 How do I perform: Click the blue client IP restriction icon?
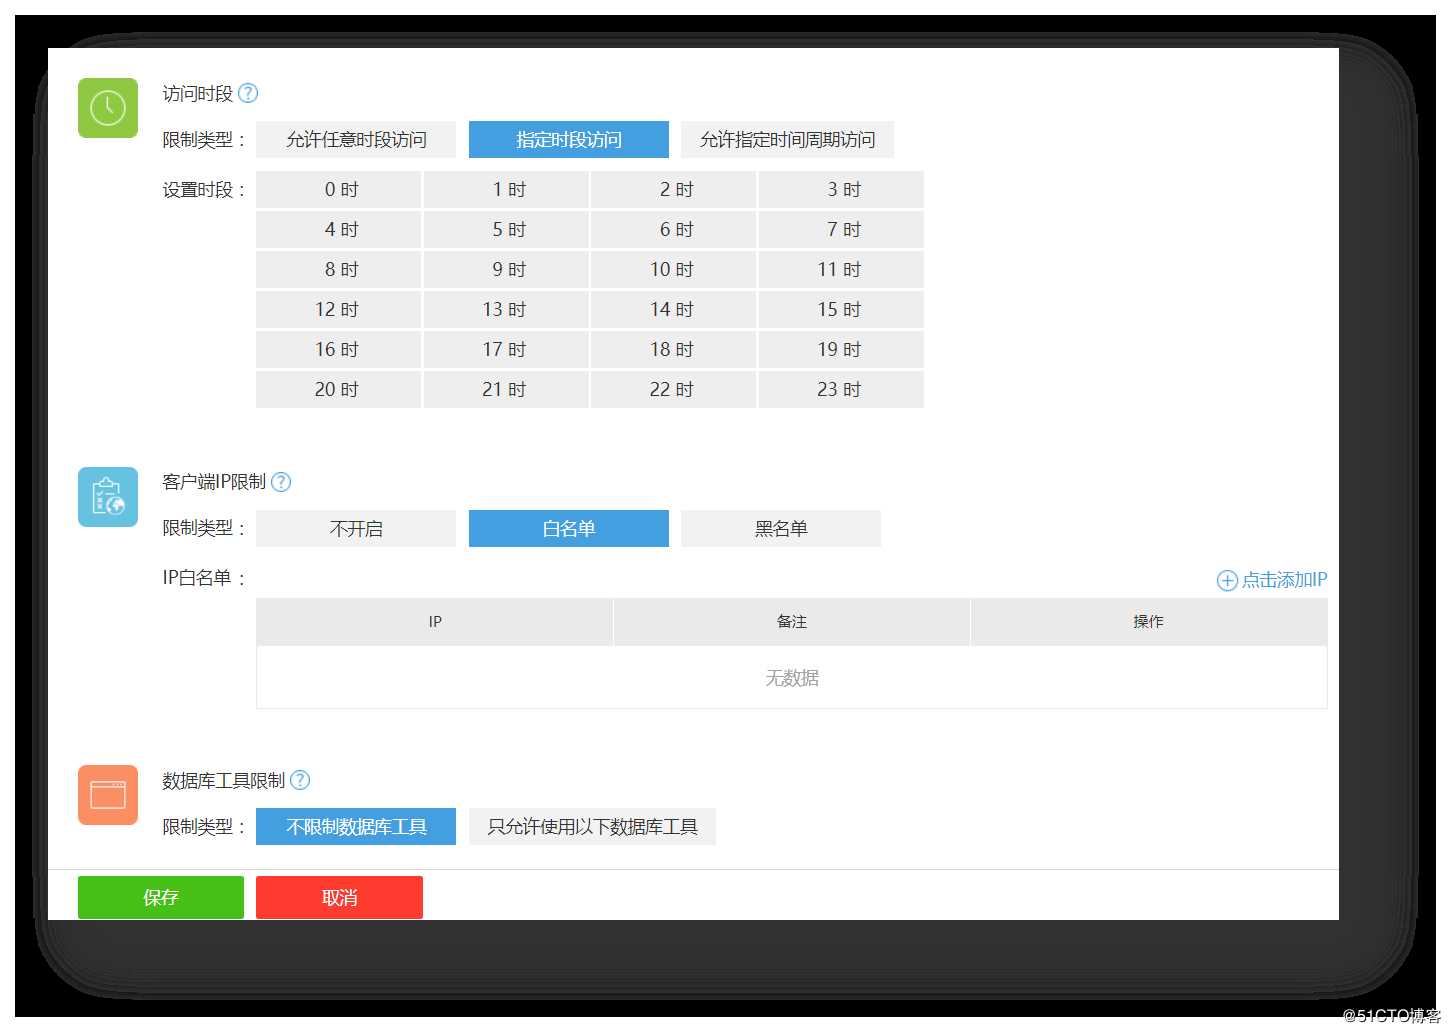pos(108,497)
